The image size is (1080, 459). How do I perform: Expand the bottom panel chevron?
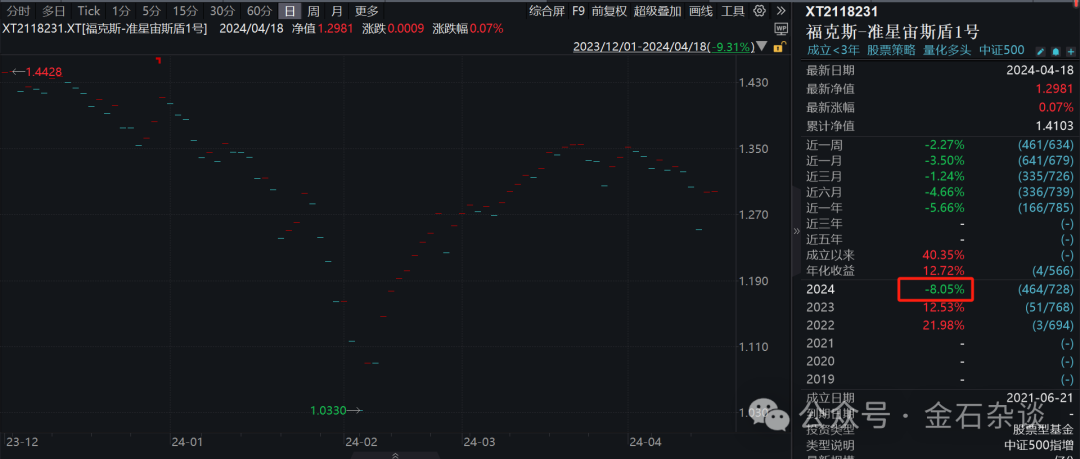(x=395, y=455)
